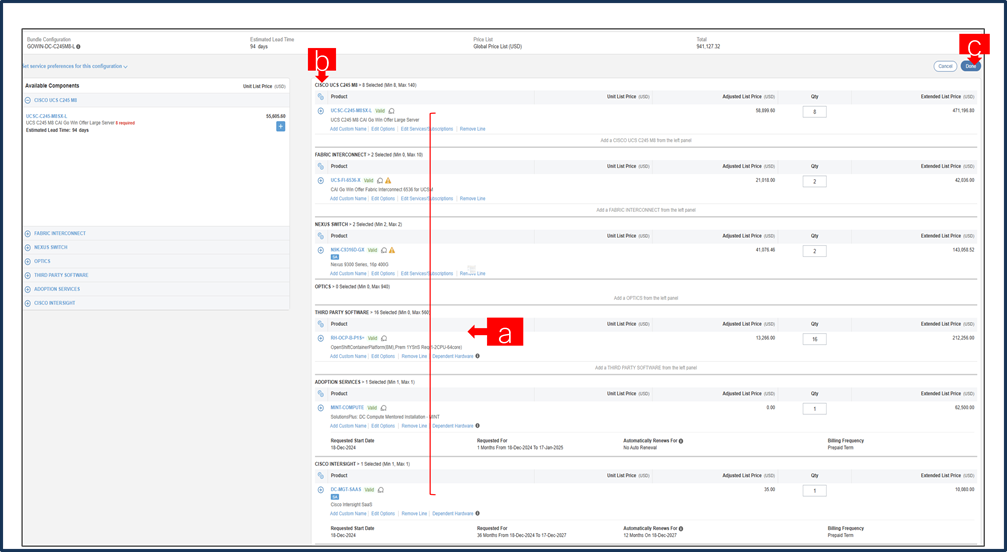The height and width of the screenshot is (552, 1007).
Task: Expand the FABRIC INTERCONNECT component group
Action: [x=28, y=234]
